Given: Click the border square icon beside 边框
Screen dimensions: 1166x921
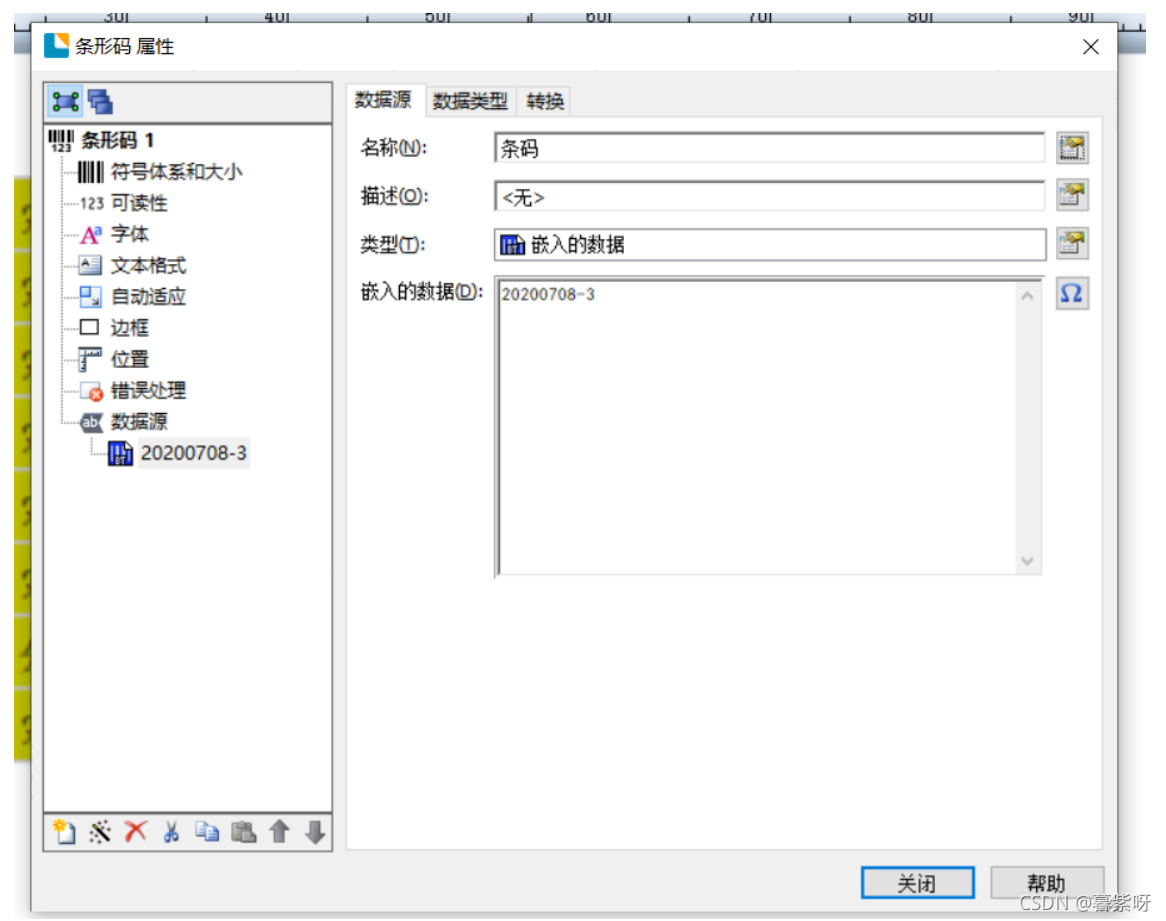Looking at the screenshot, I should pyautogui.click(x=89, y=327).
